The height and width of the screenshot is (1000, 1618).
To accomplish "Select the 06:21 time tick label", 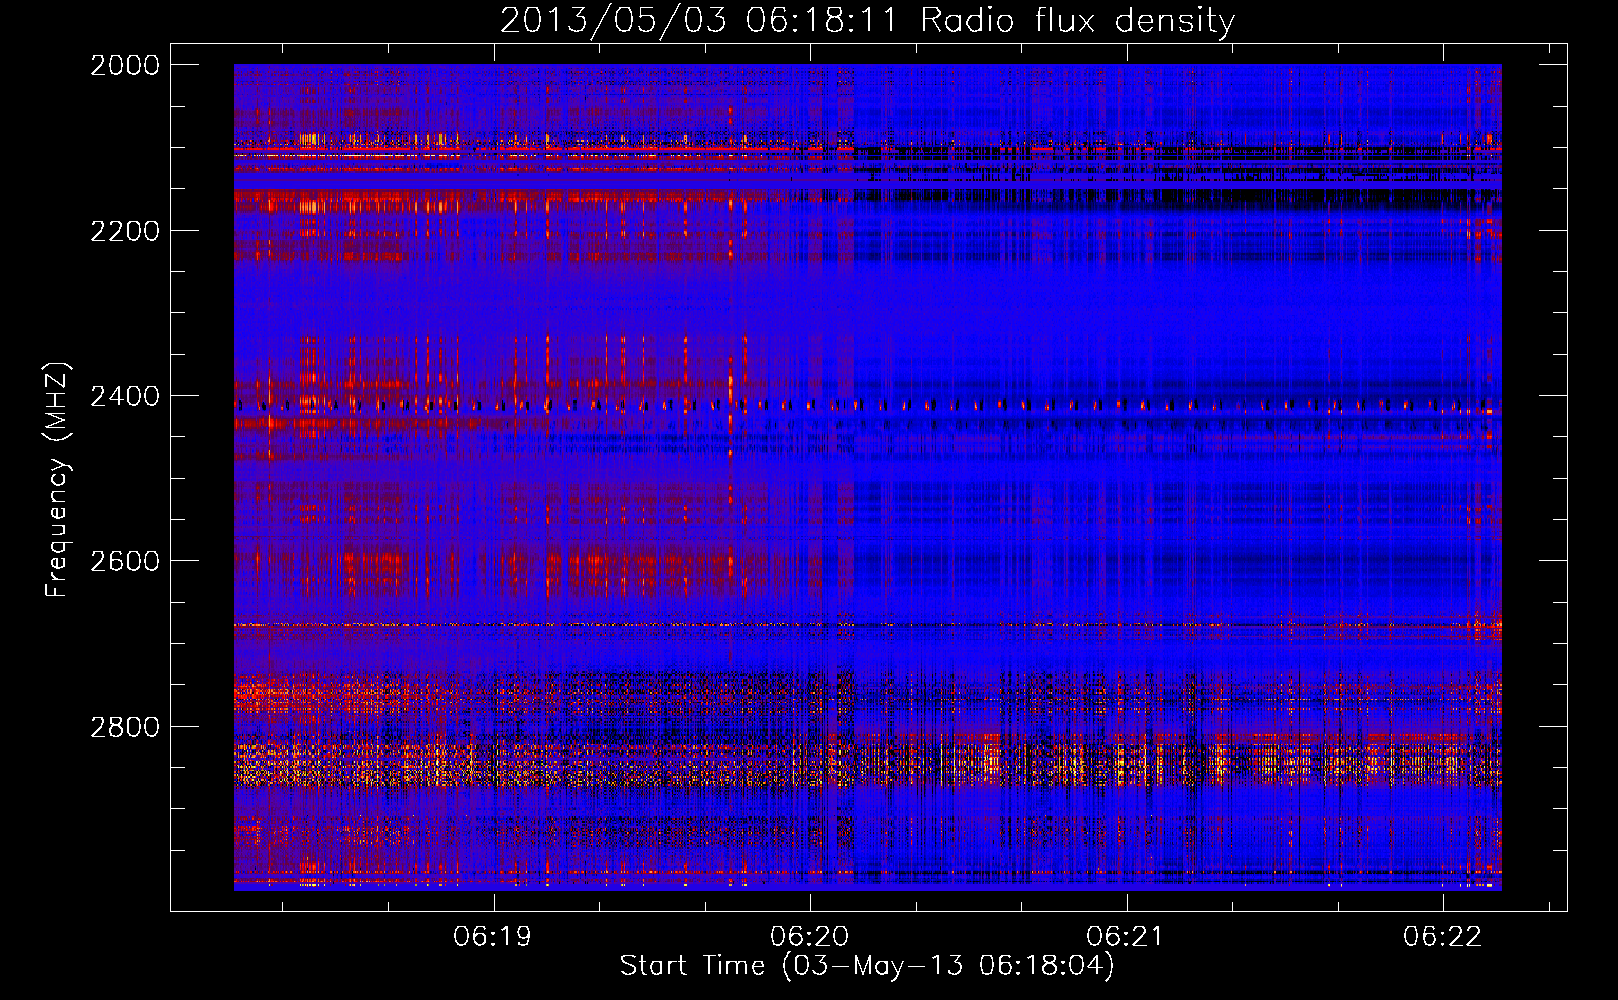I will click(x=1126, y=936).
